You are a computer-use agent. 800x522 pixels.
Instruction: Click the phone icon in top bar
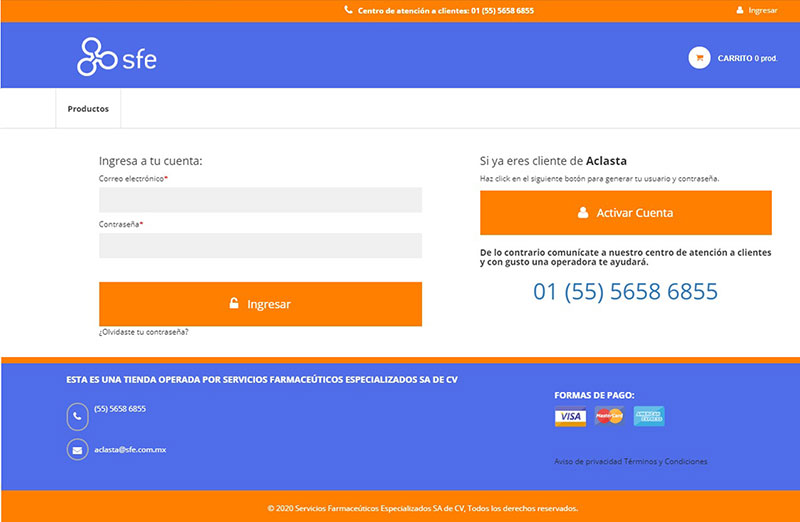(x=348, y=10)
